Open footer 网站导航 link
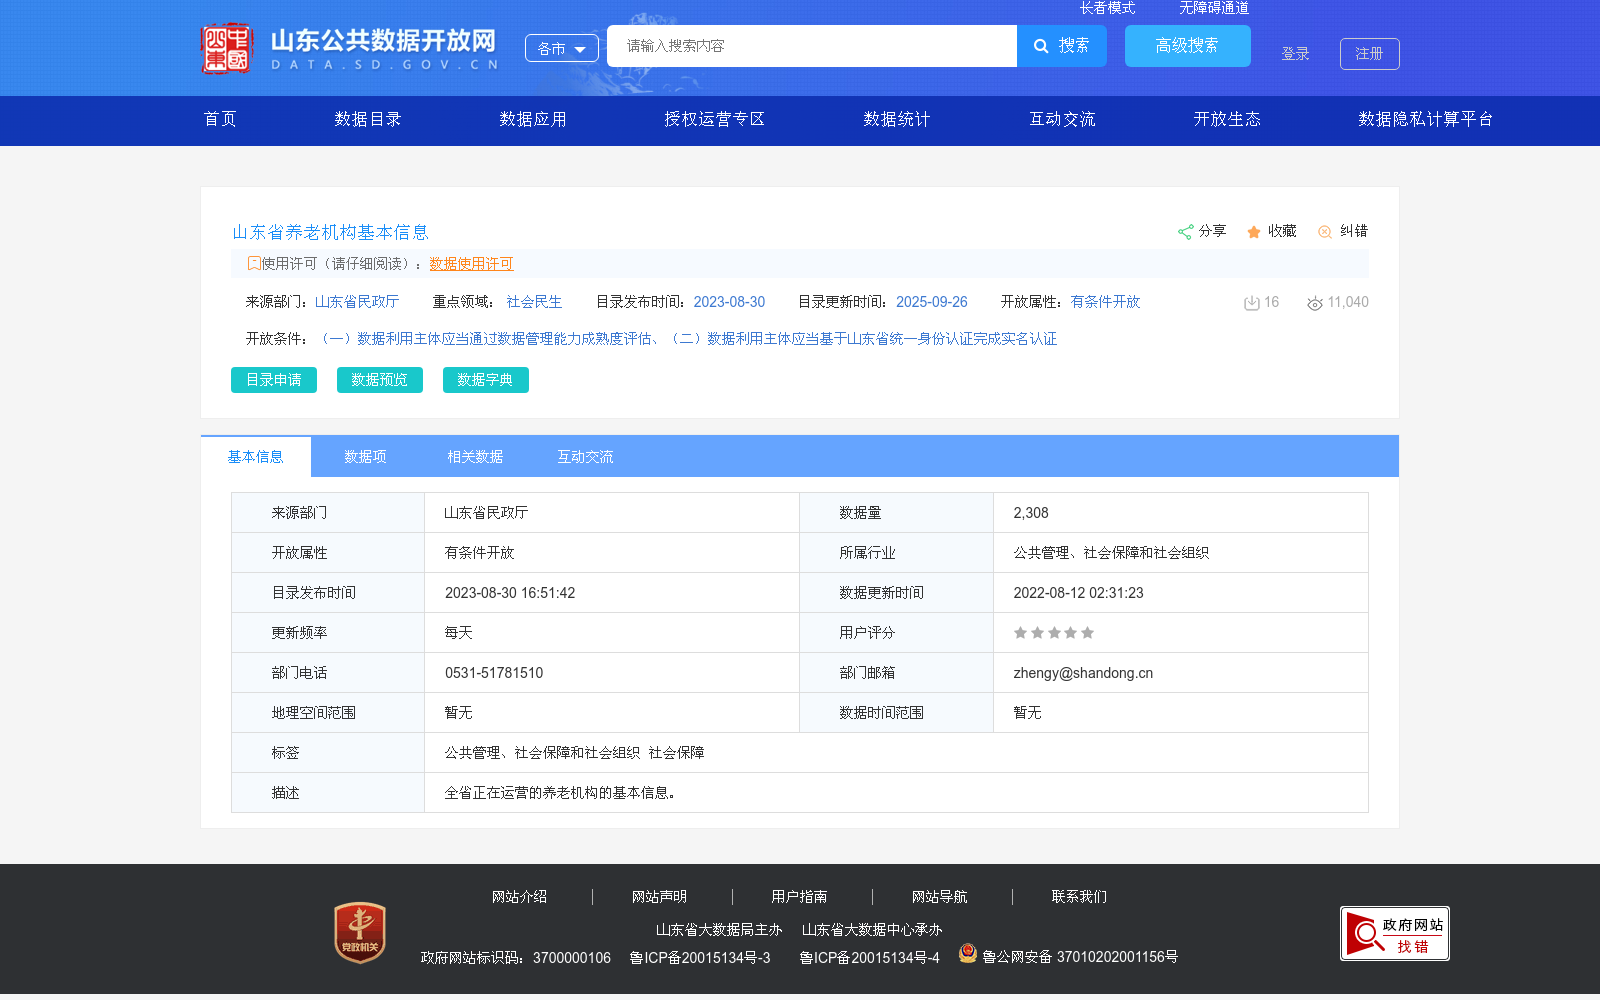Screen dimensions: 1600x1000 click(940, 897)
